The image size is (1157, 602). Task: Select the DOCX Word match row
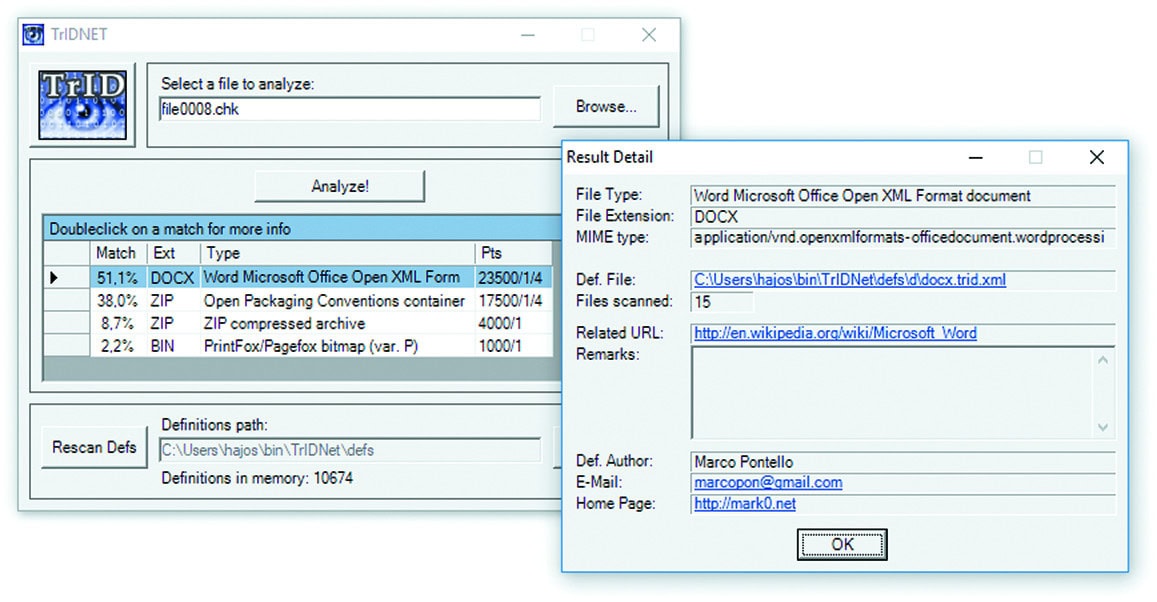(x=330, y=277)
